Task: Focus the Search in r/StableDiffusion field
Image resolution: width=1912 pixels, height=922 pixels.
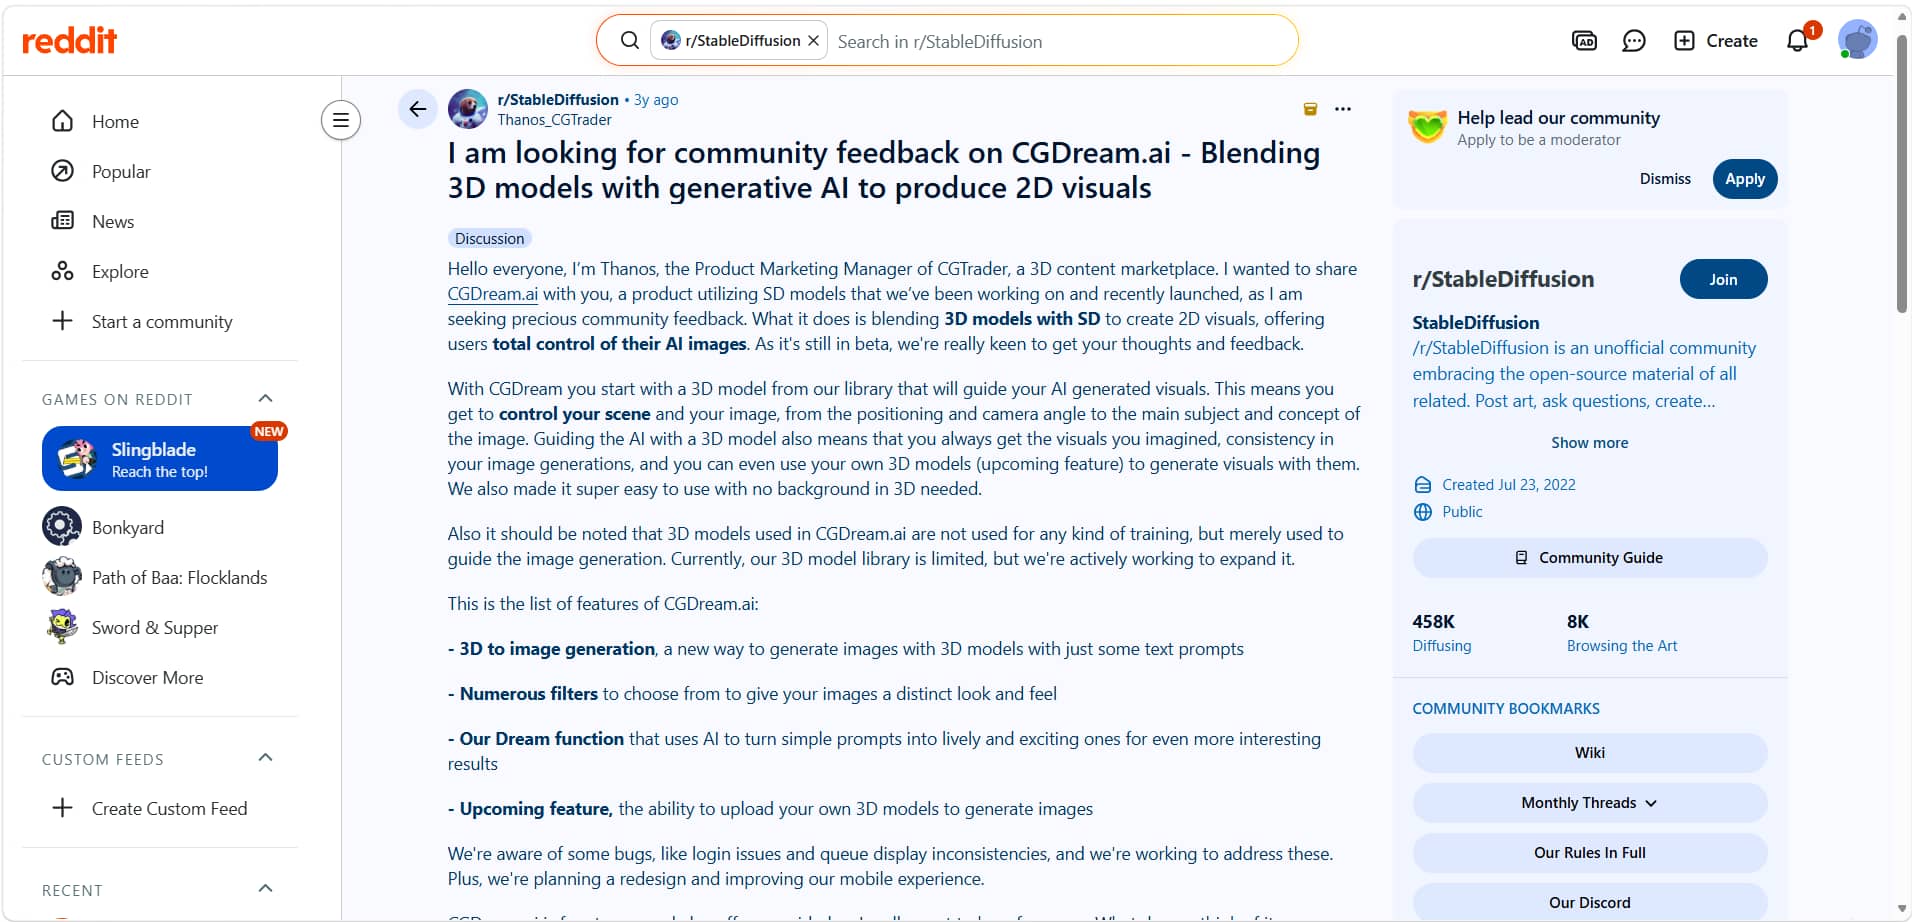Action: (x=1060, y=41)
